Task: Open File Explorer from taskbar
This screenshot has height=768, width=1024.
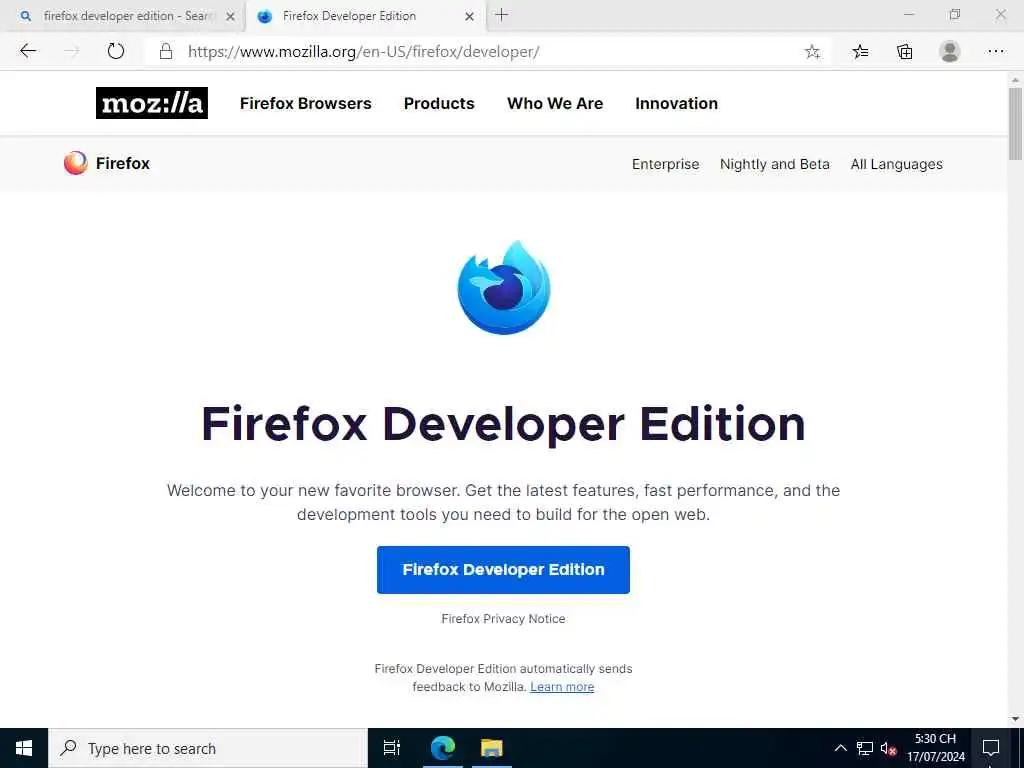Action: tap(492, 748)
